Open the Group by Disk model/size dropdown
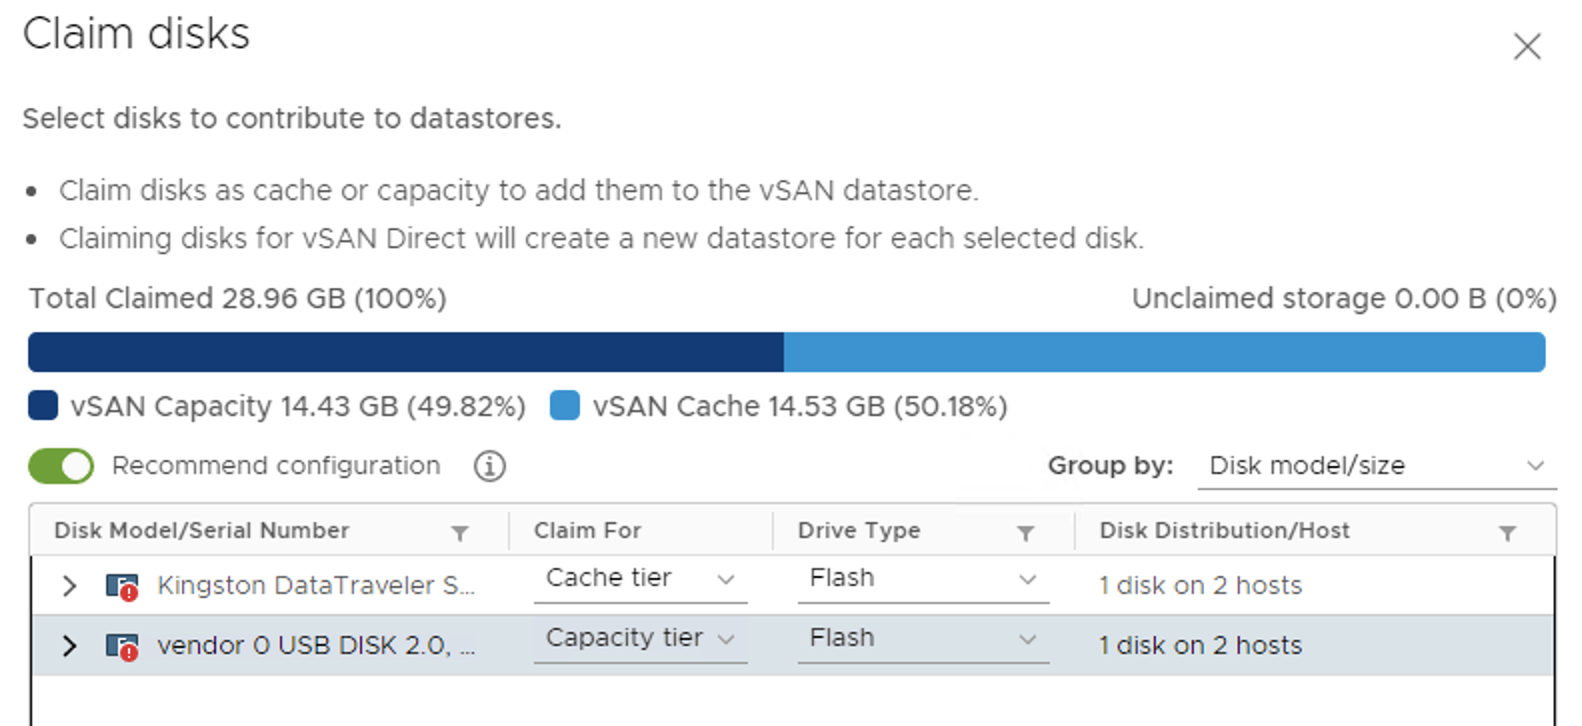This screenshot has height=726, width=1582. click(1377, 466)
